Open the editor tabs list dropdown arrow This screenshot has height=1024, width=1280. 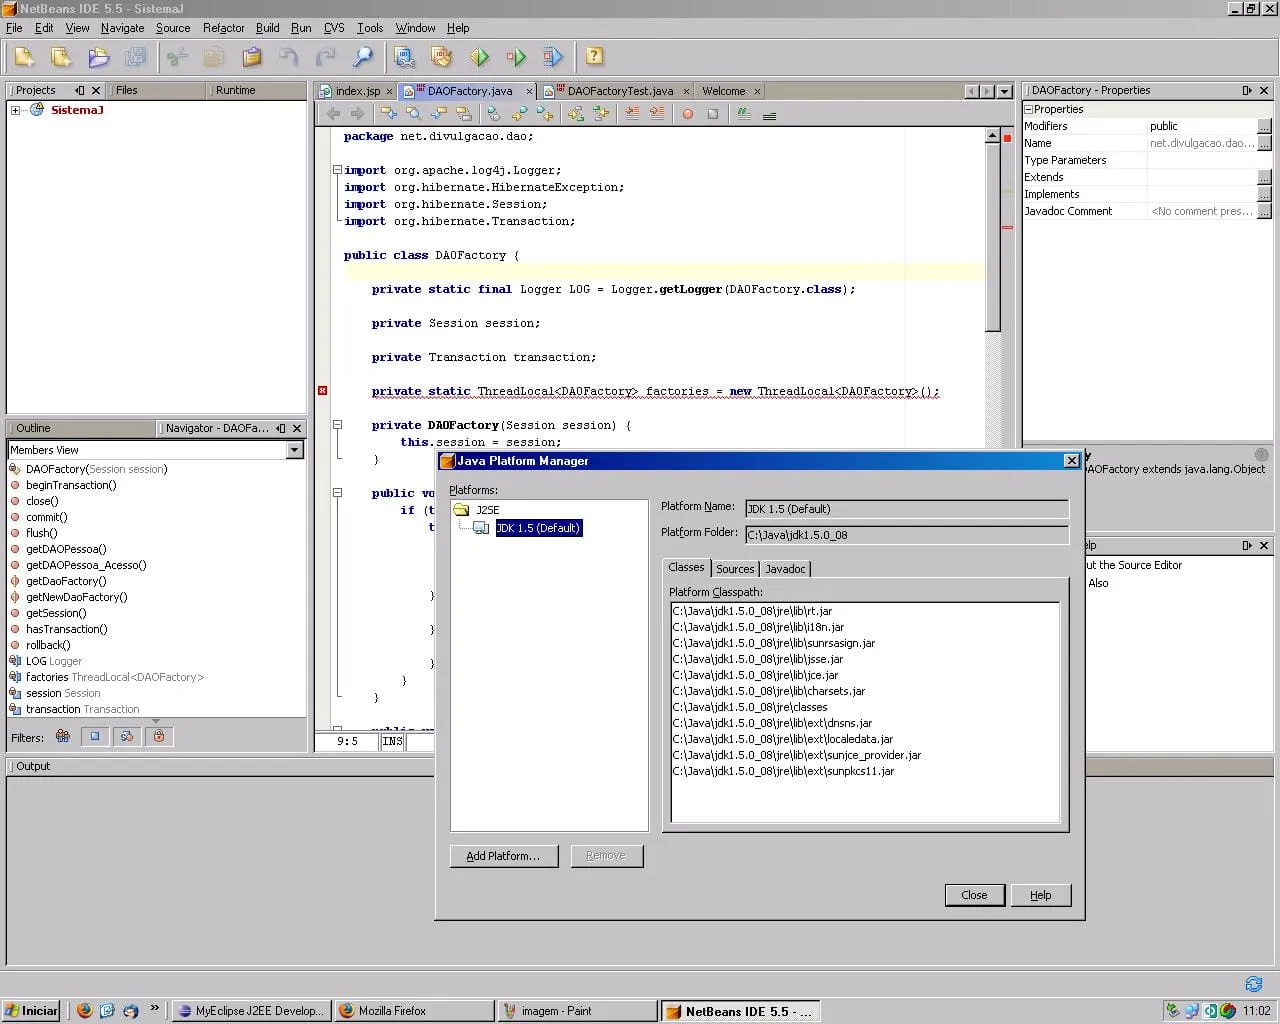pos(1005,91)
